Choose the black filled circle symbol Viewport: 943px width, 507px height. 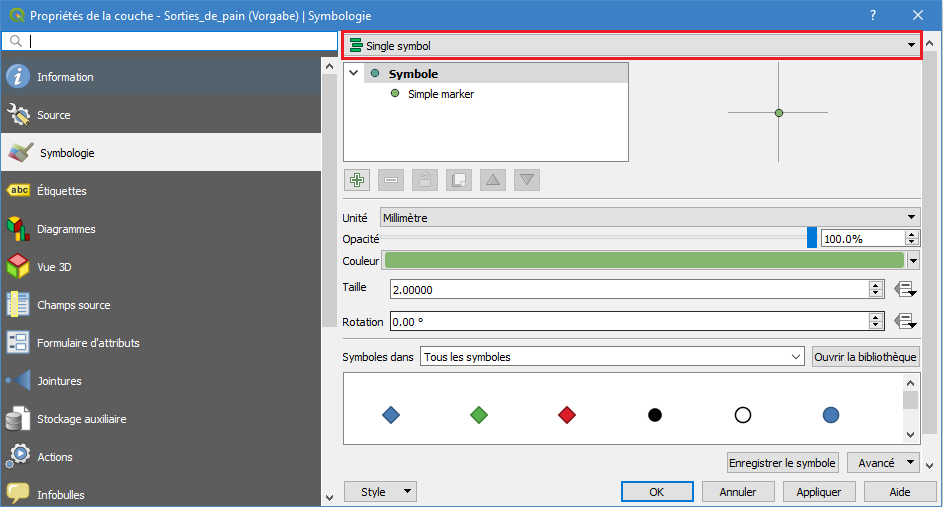pos(655,415)
